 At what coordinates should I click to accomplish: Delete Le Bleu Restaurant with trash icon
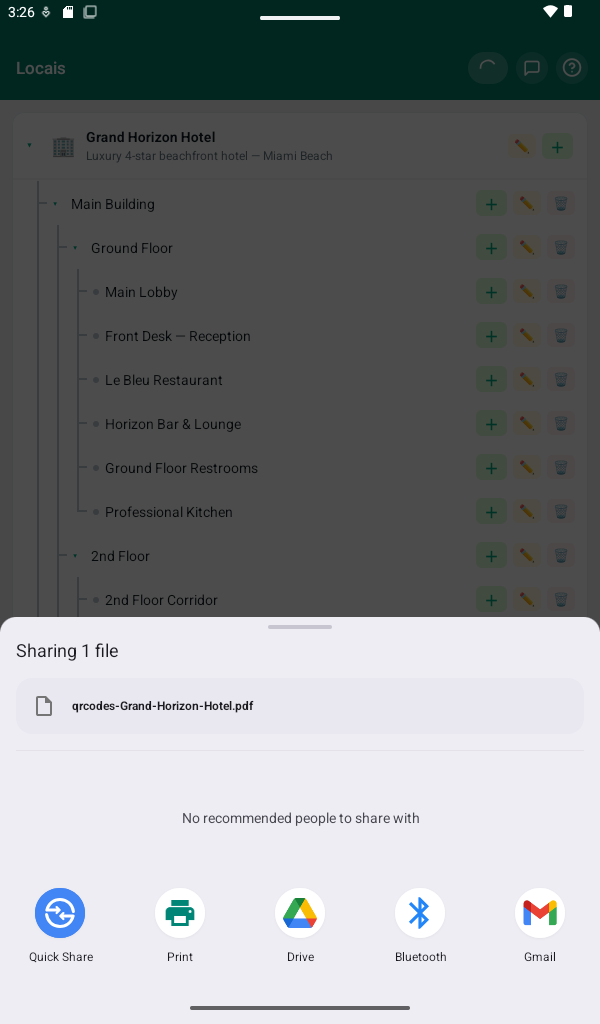[561, 380]
